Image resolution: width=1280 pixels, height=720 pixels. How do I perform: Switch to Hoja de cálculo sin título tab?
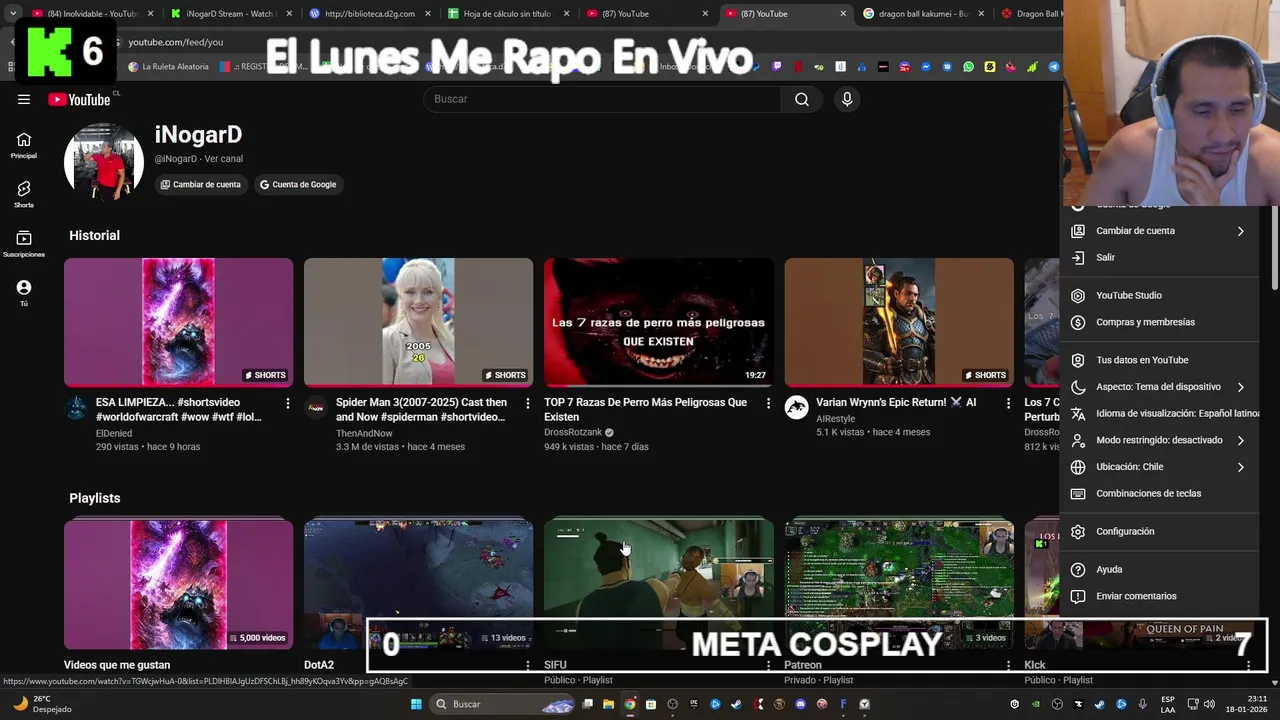506,14
